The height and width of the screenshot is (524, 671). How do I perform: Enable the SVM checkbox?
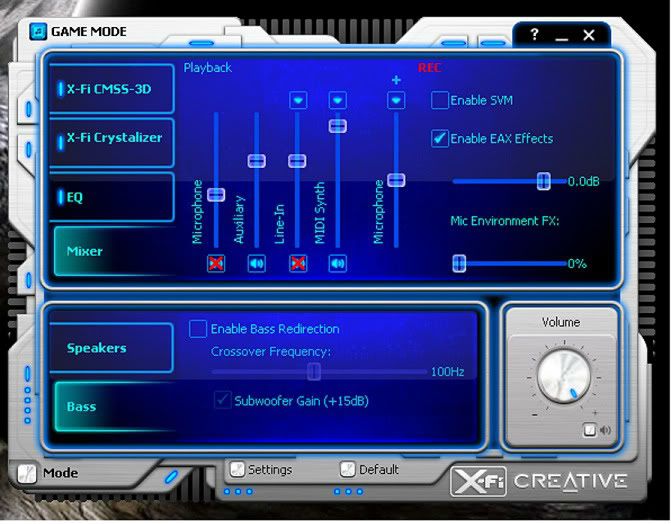440,100
